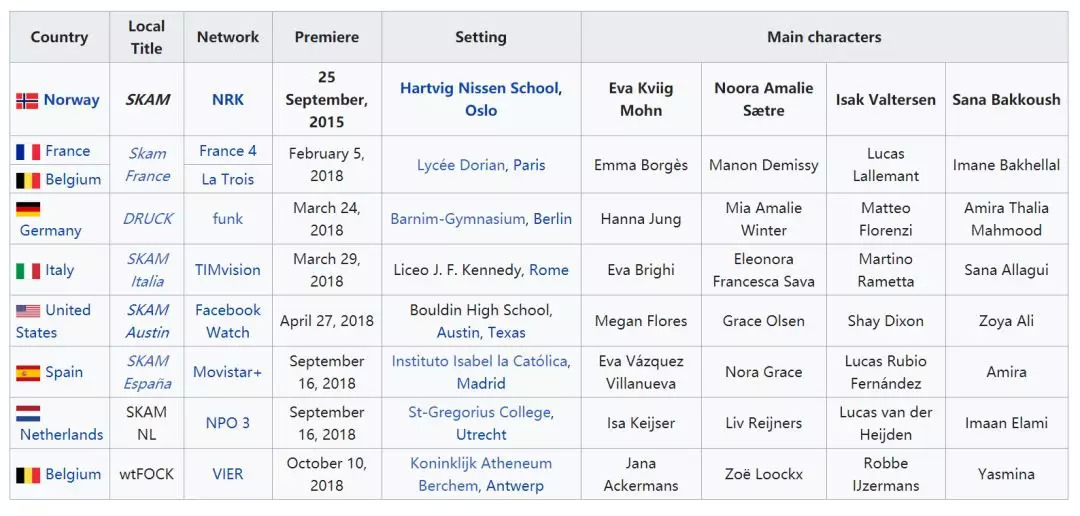Viewport: 1080px width, 516px height.
Task: Open the Movistar+ network link
Action: 227,372
